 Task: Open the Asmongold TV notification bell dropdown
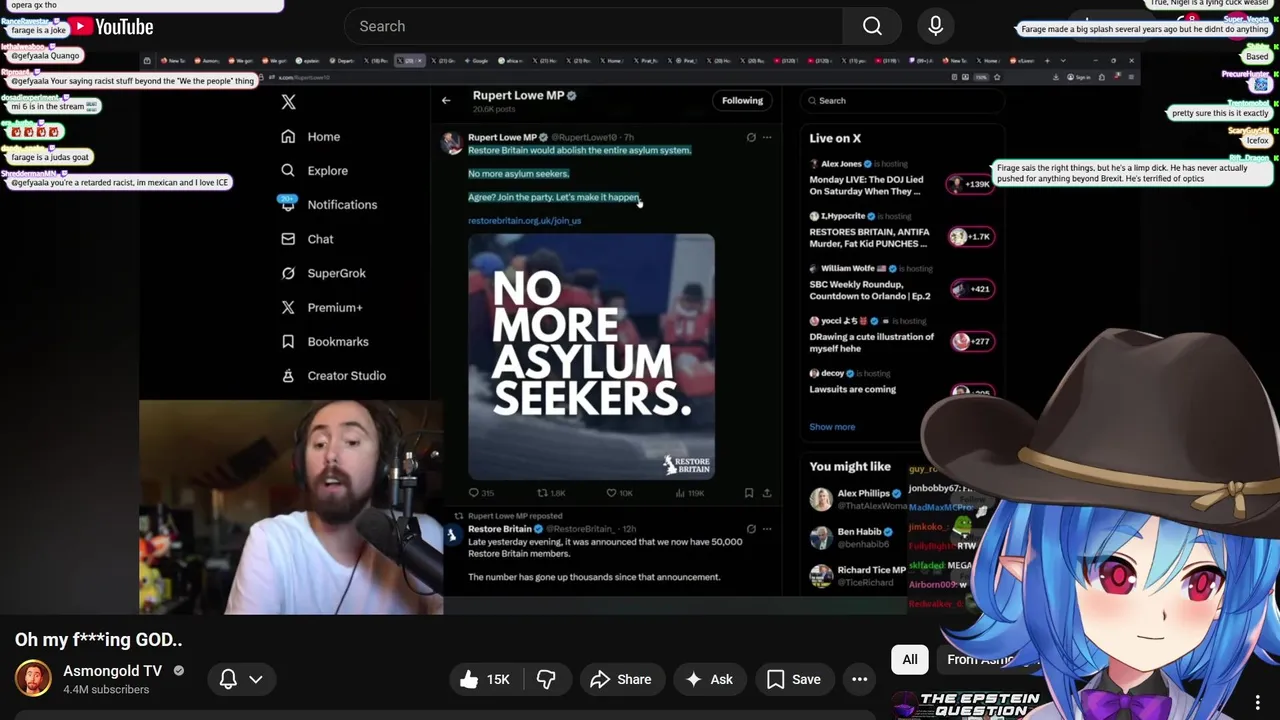[241, 679]
